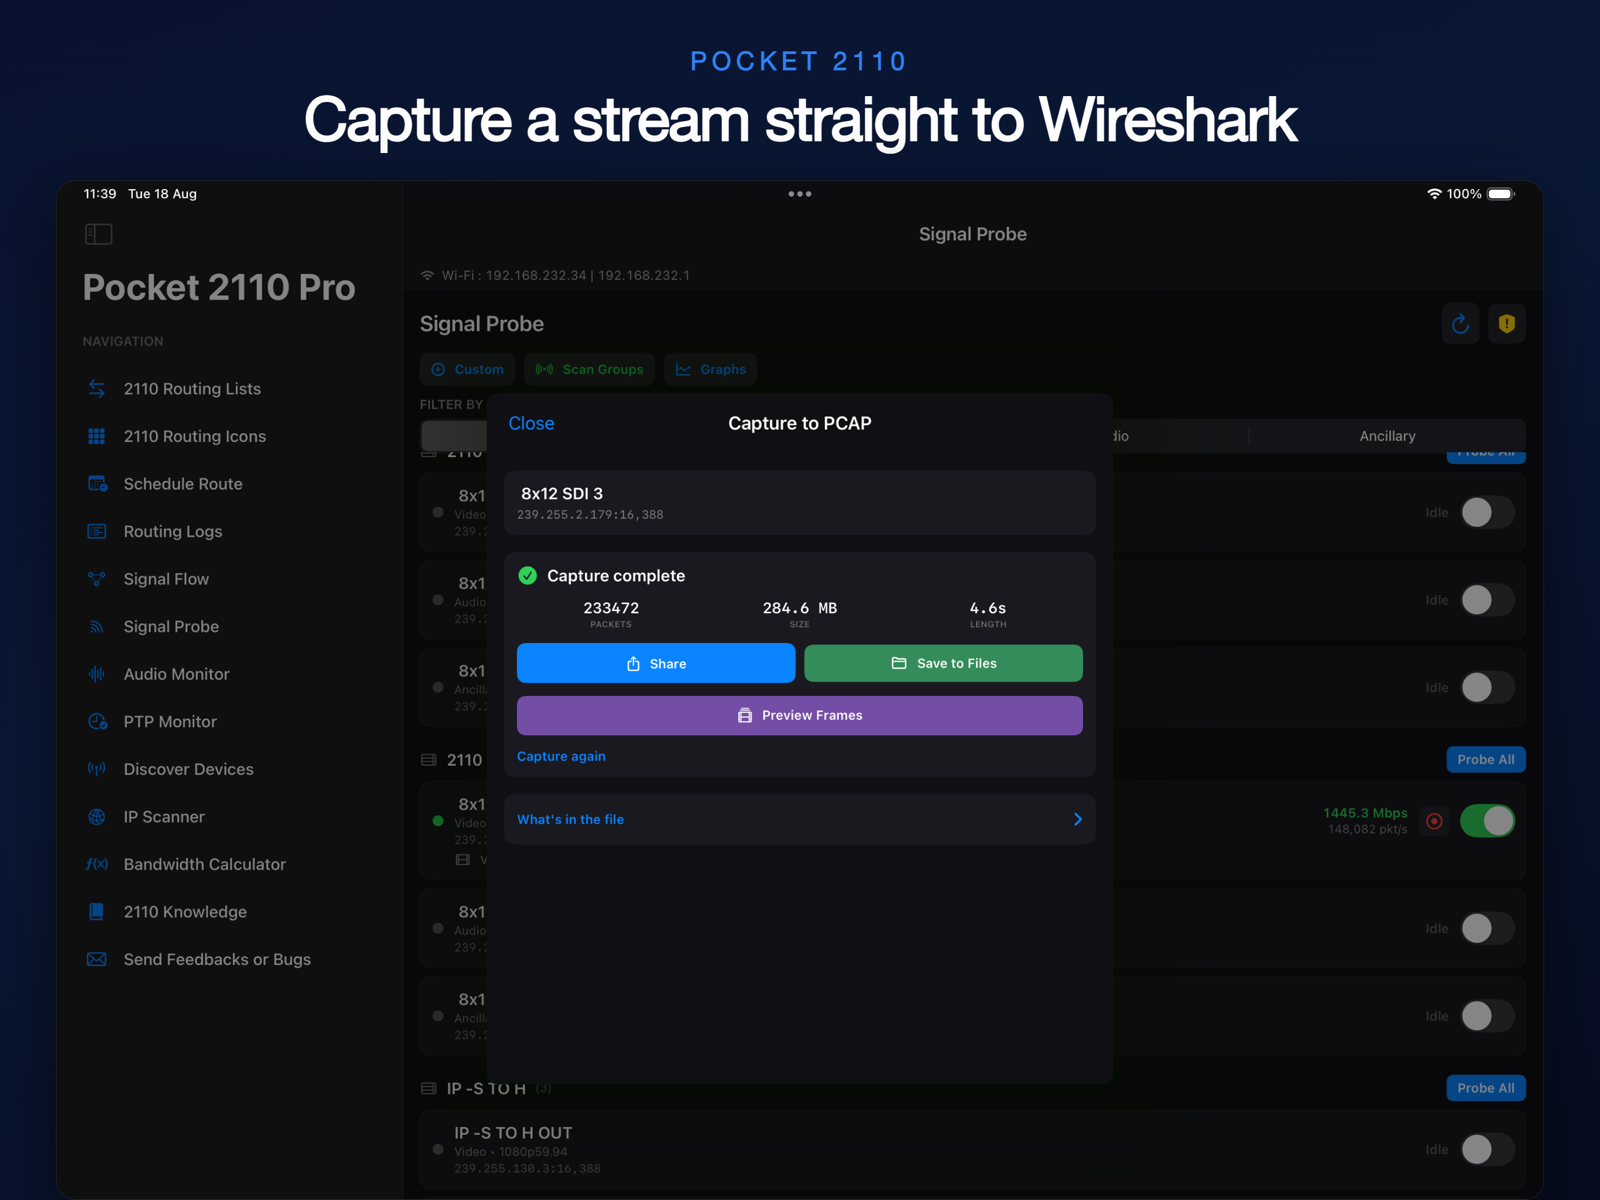1600x1200 pixels.
Task: Open 2110 Routing Icons grid icon
Action: point(97,436)
